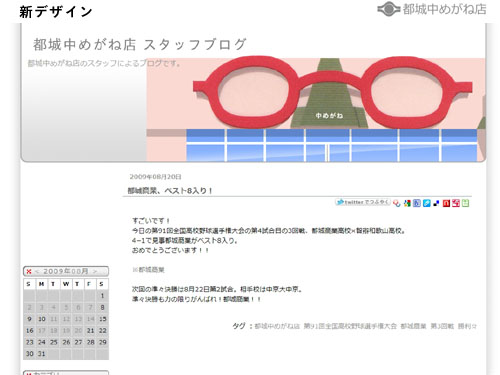Open the post title 都城商業、ベスト8入り!
This screenshot has width=500, height=375.
[x=170, y=191]
